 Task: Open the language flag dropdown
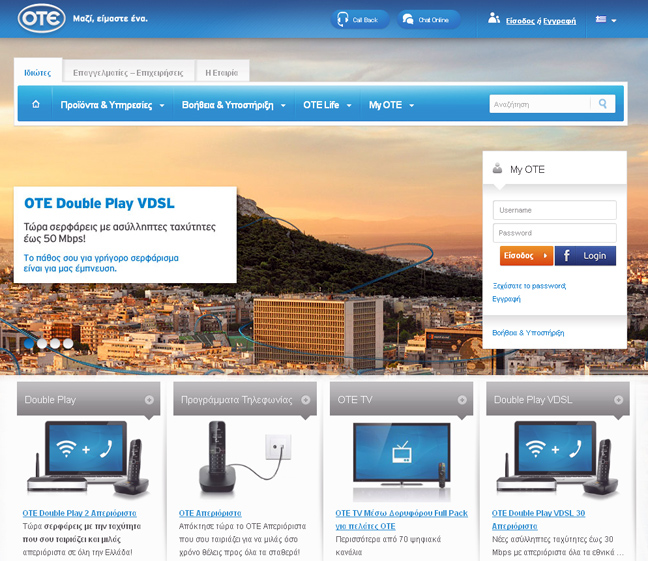(606, 20)
